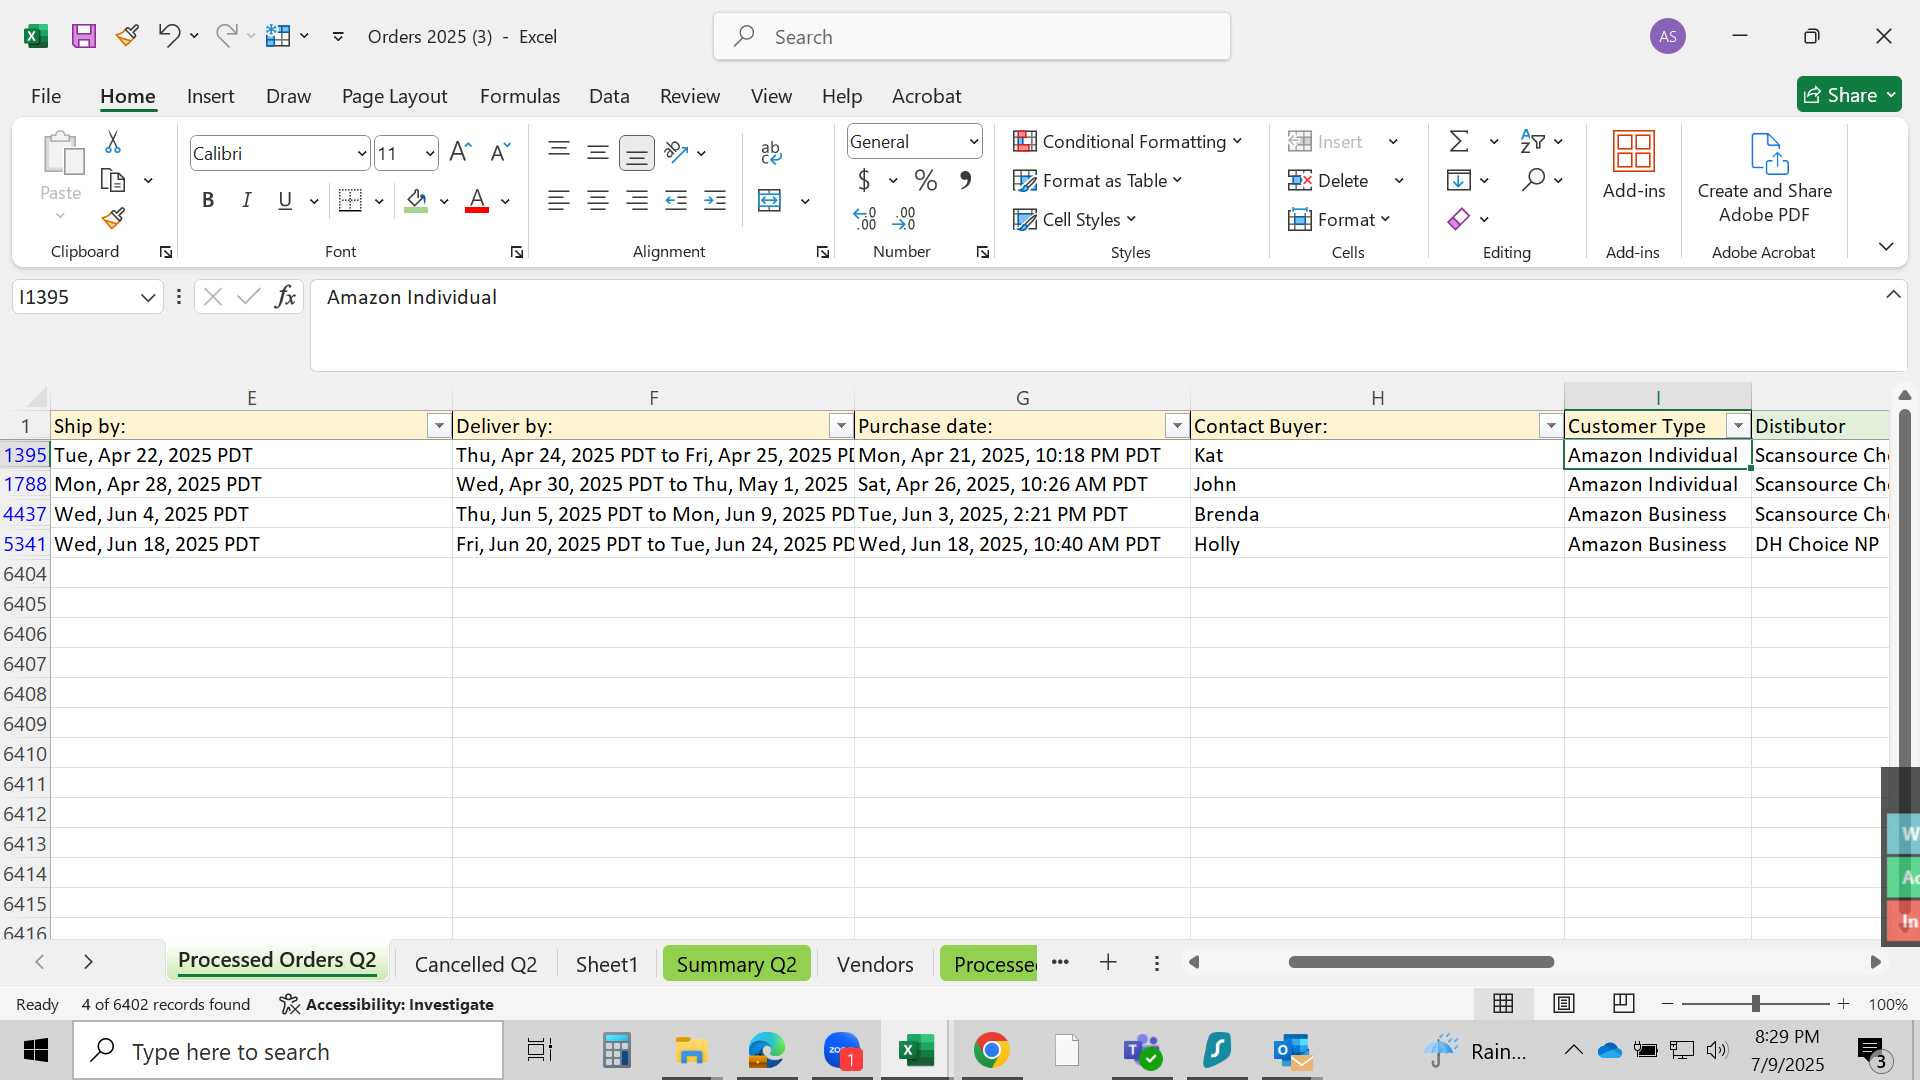Expand Conditional Formatting menu

tap(1128, 141)
